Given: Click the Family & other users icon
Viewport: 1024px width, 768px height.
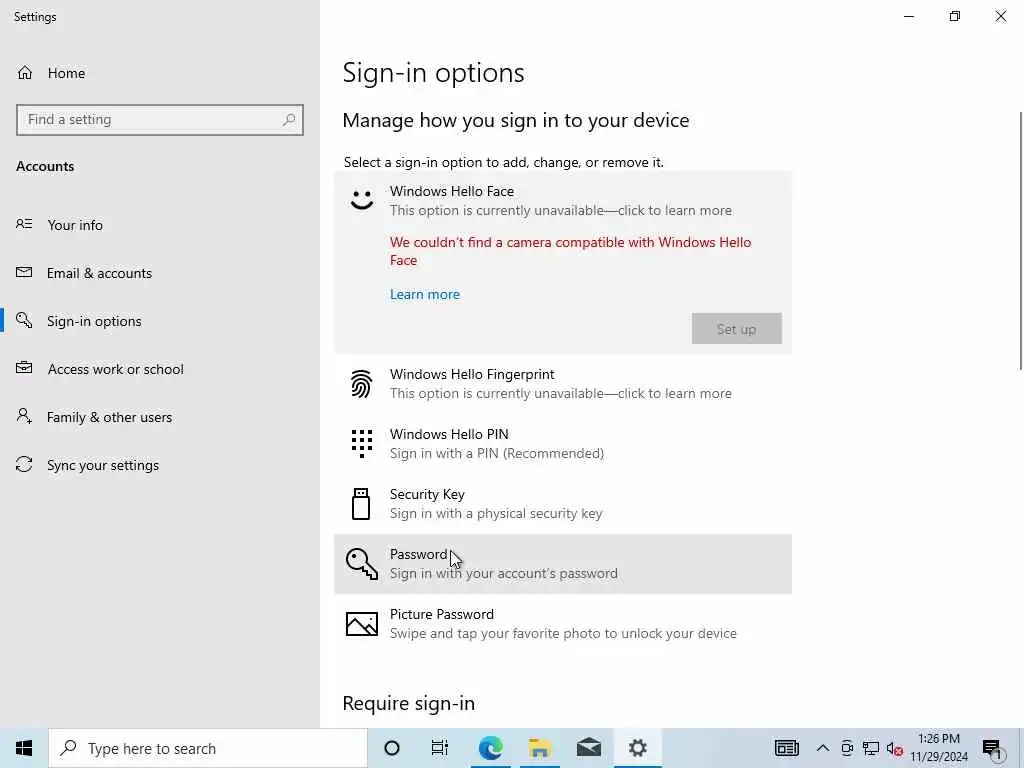Looking at the screenshot, I should pyautogui.click(x=24, y=416).
